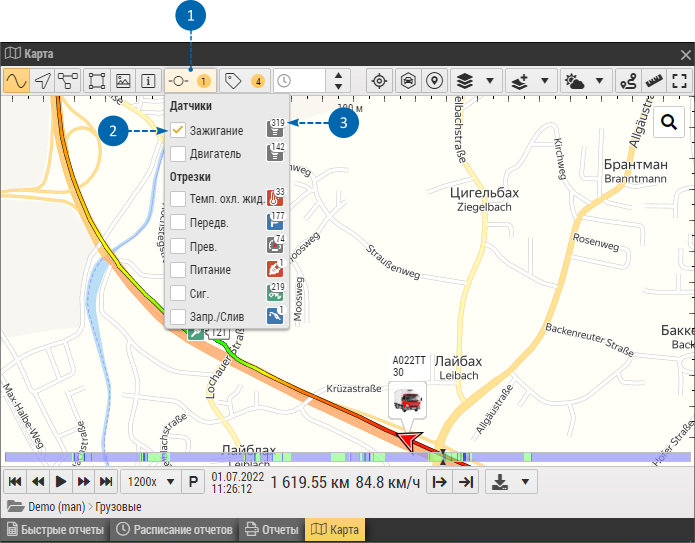Screen dimensions: 695x543
Task: Click the weather overlay icon
Action: (x=574, y=81)
